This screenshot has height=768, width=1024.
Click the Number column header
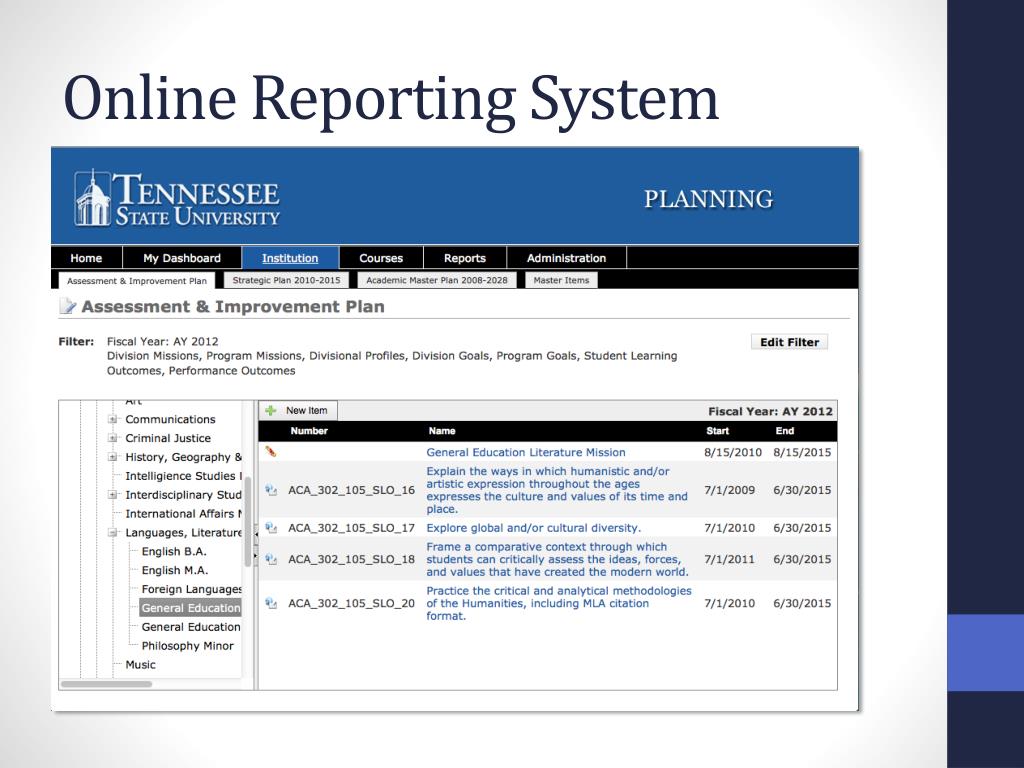pos(309,431)
